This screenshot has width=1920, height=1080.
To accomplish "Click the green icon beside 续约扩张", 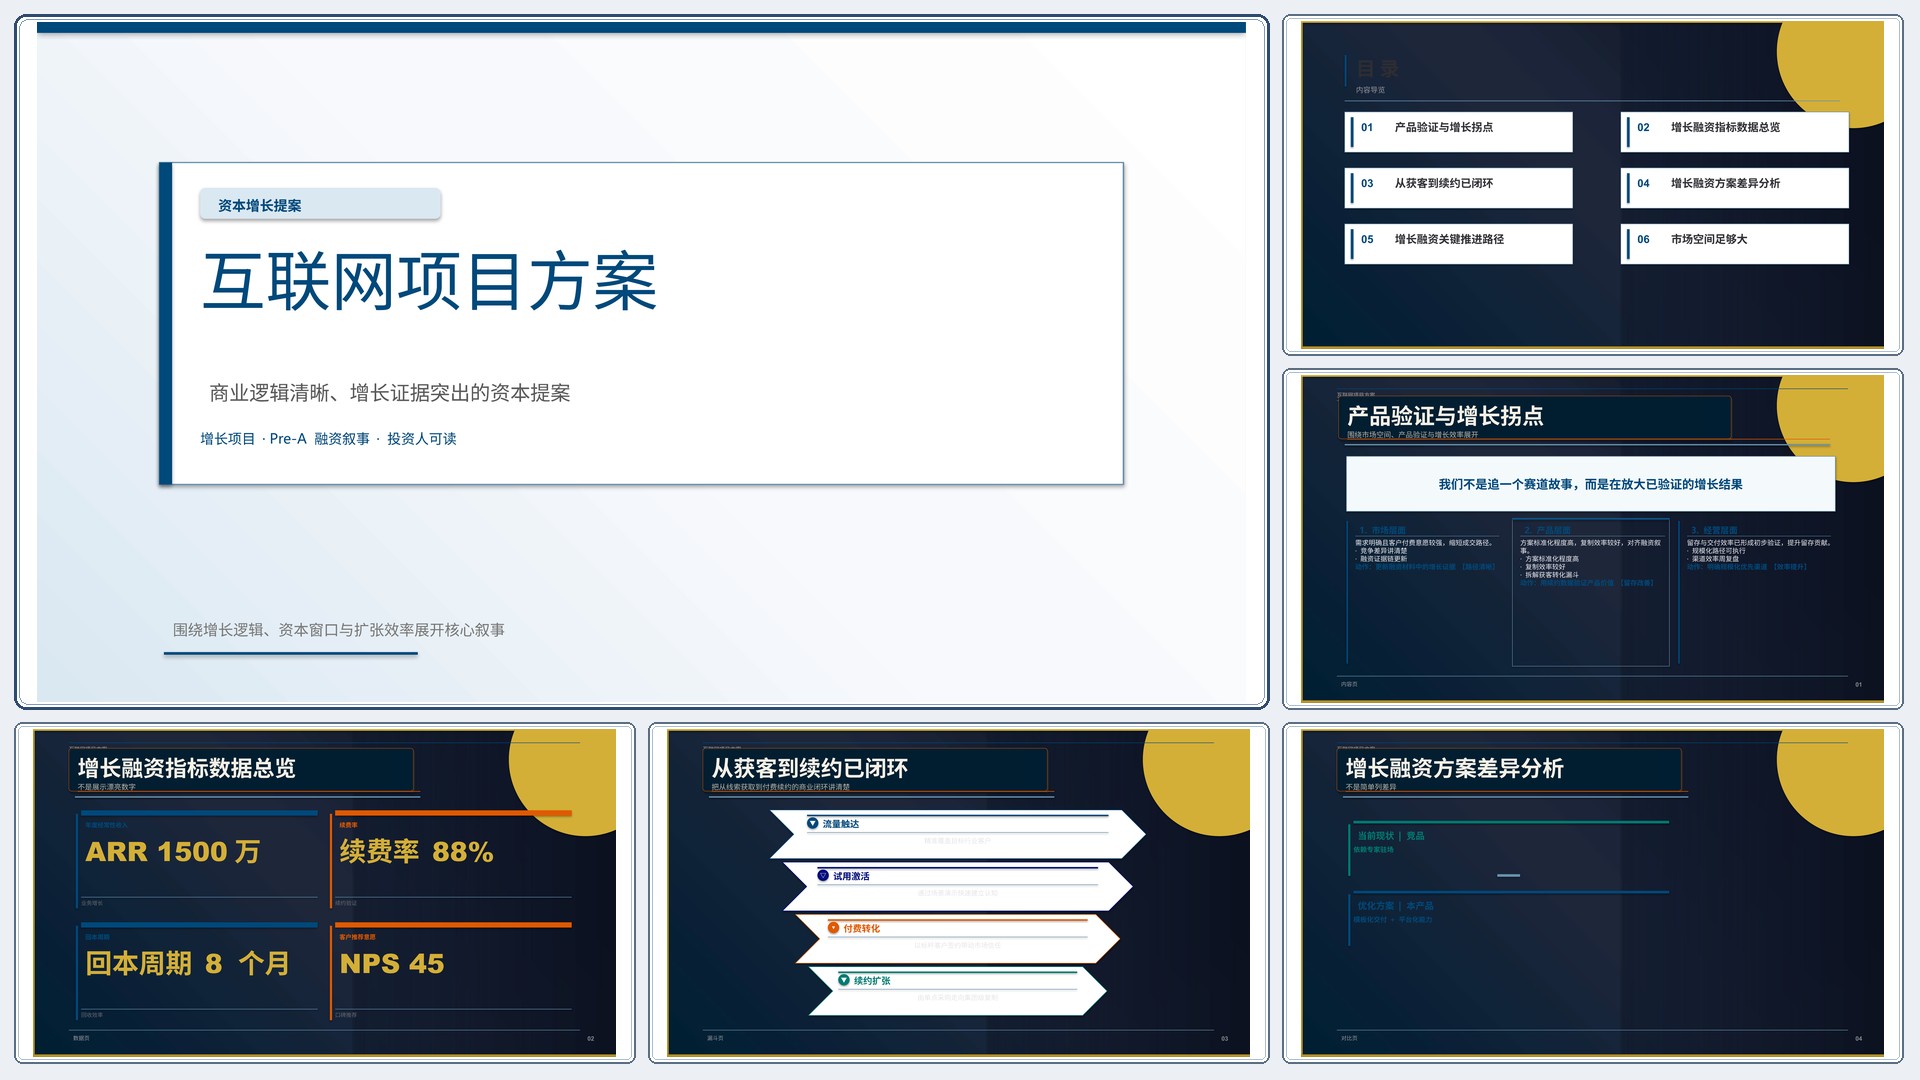I will (x=844, y=980).
